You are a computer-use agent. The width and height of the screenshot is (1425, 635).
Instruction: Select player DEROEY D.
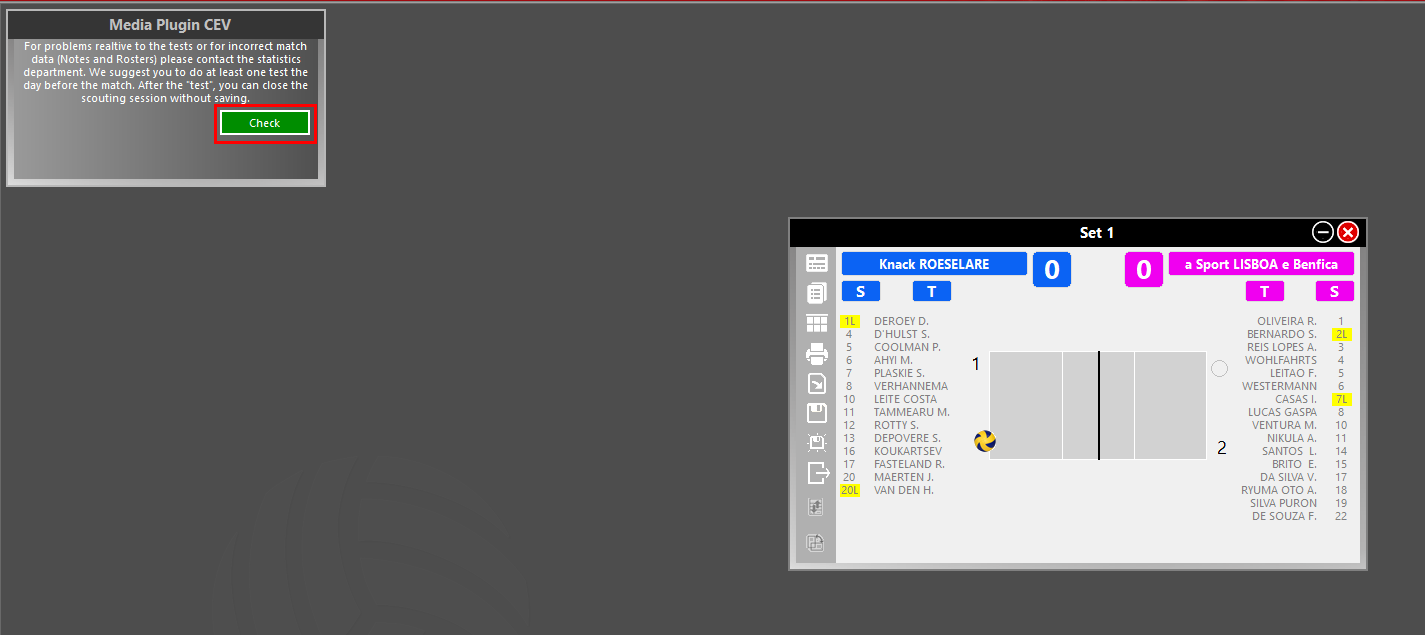pos(901,321)
